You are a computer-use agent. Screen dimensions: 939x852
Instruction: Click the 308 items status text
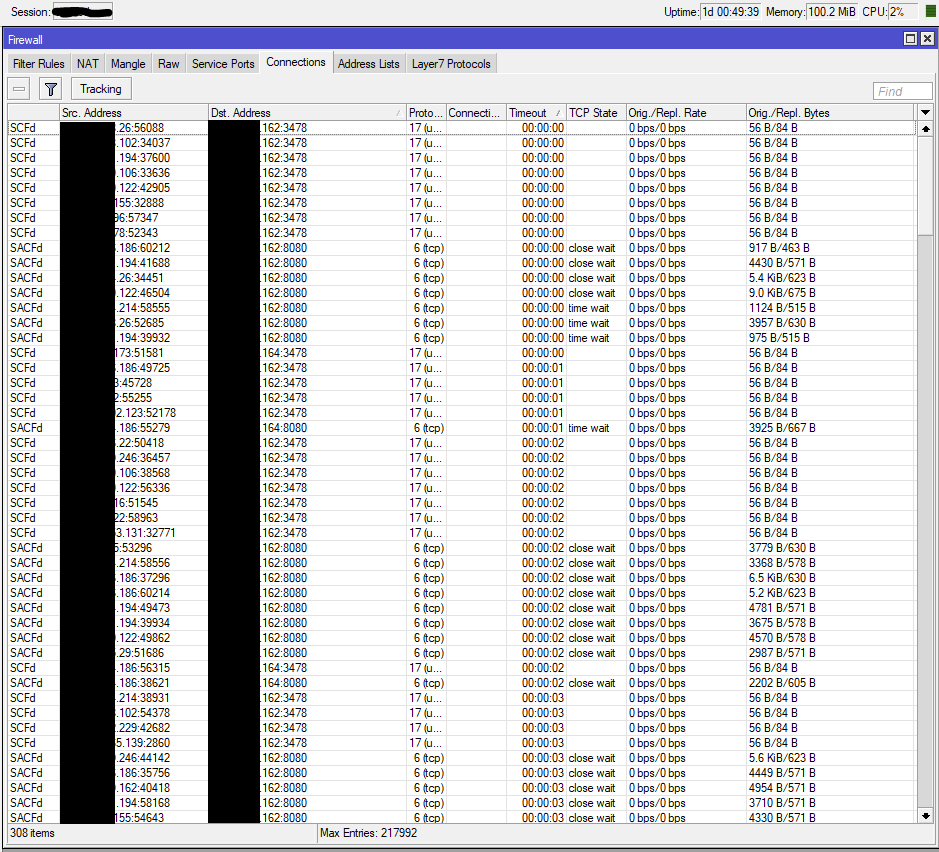pos(32,833)
